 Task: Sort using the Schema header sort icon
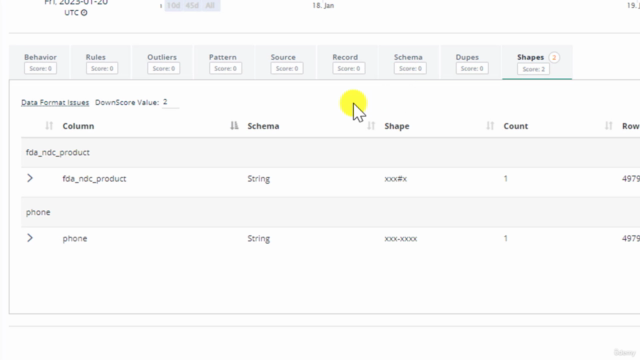tap(371, 126)
